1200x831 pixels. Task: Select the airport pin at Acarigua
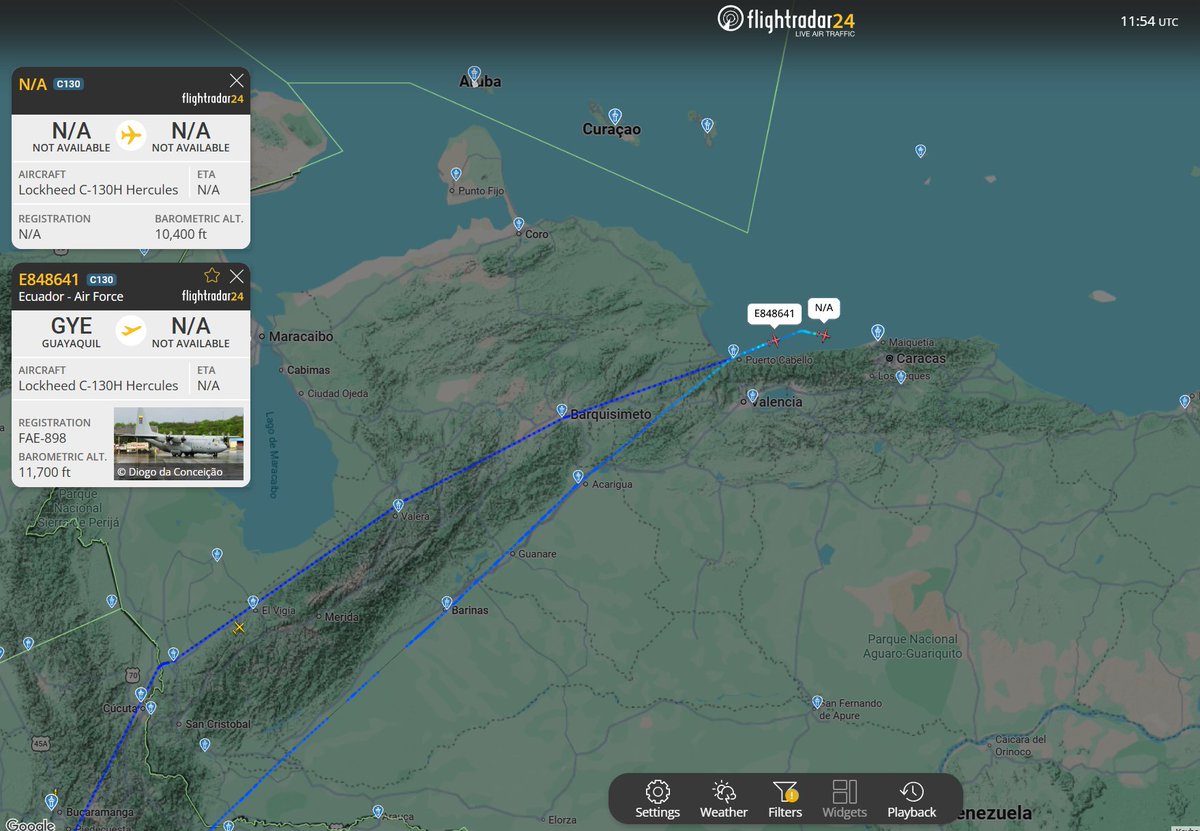click(578, 476)
